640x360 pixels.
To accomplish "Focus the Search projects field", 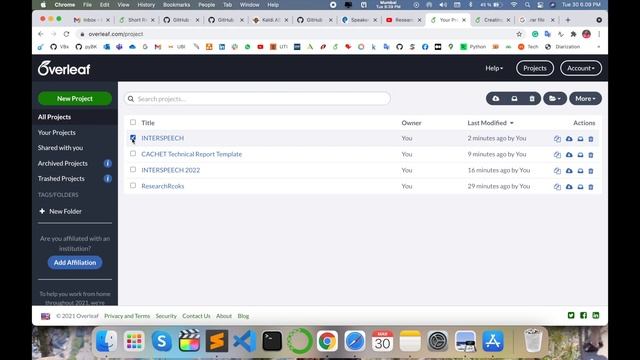I will (x=257, y=99).
